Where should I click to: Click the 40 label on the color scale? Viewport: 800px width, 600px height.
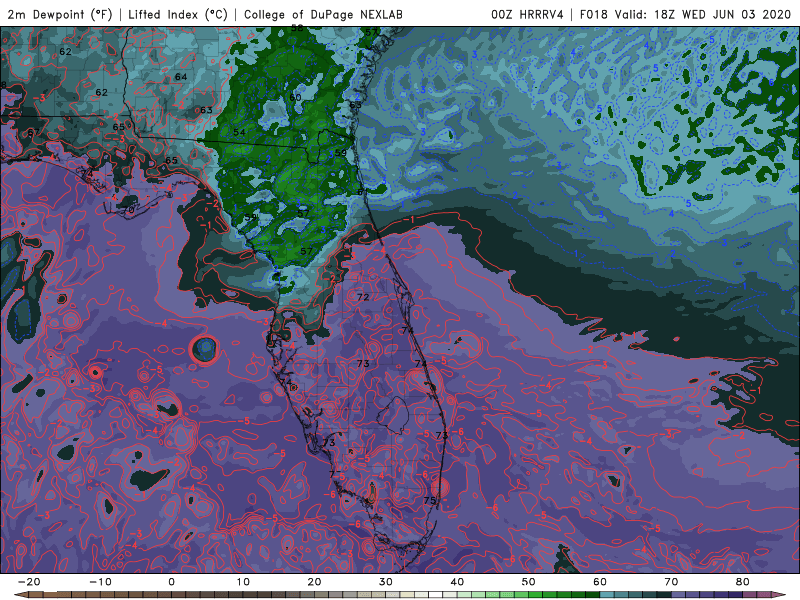click(x=457, y=582)
